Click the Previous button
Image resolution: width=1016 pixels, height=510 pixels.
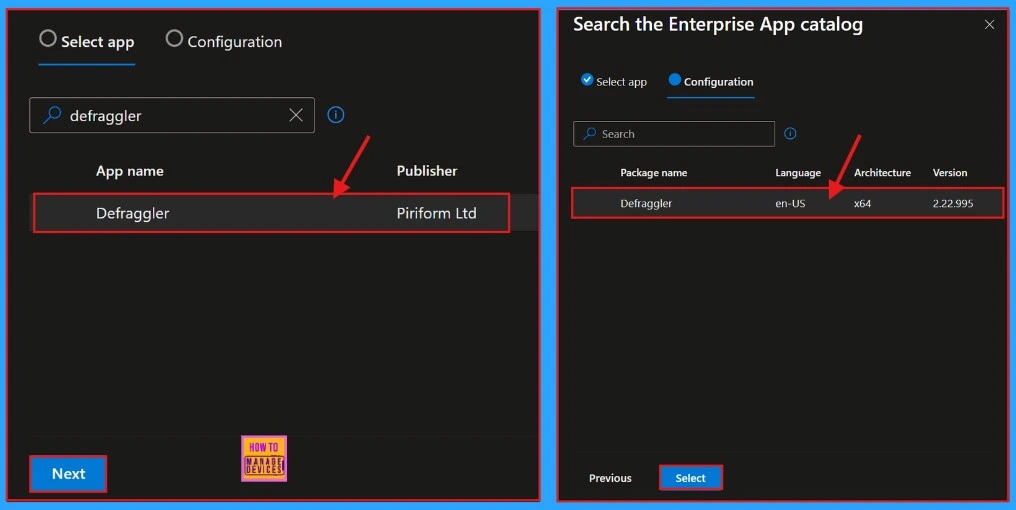click(610, 478)
